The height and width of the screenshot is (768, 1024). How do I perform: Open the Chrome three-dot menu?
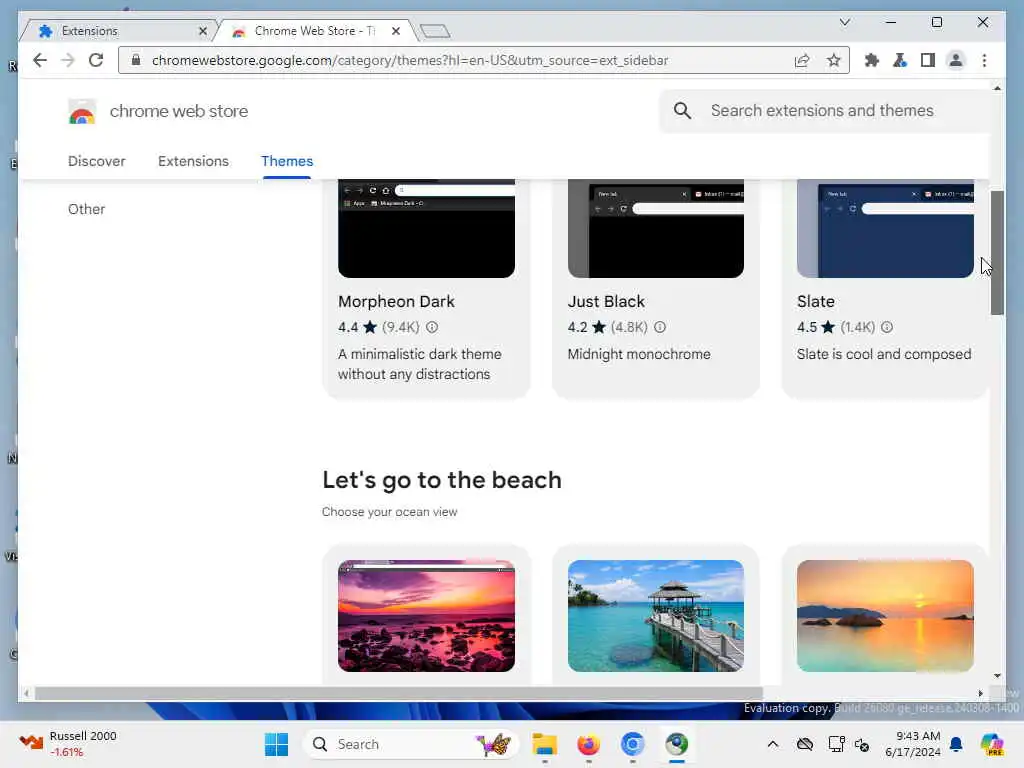click(x=984, y=60)
